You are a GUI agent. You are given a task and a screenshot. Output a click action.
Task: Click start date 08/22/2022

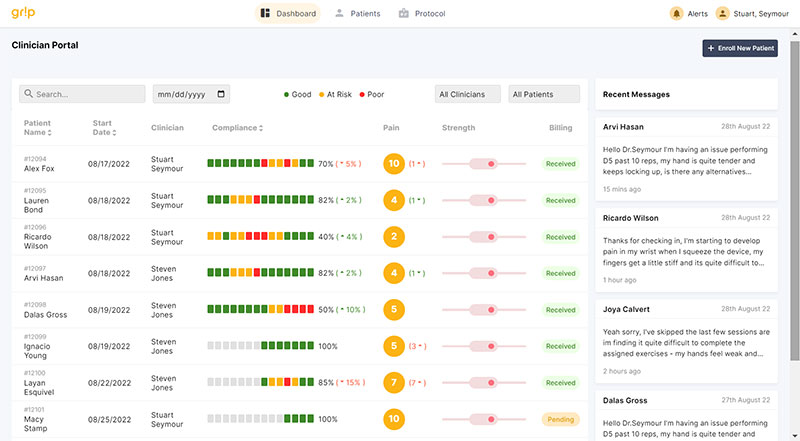coord(109,383)
